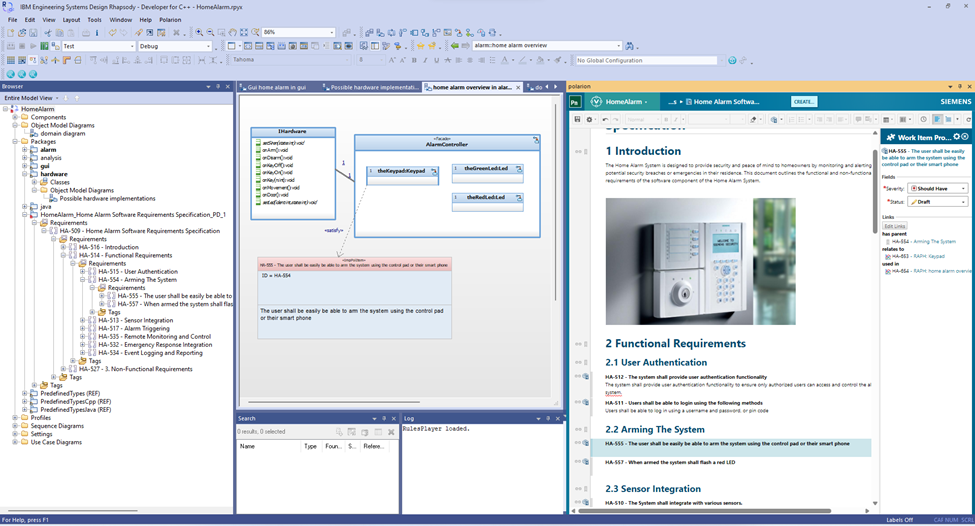Click the Underline formatting icon

(x=437, y=60)
